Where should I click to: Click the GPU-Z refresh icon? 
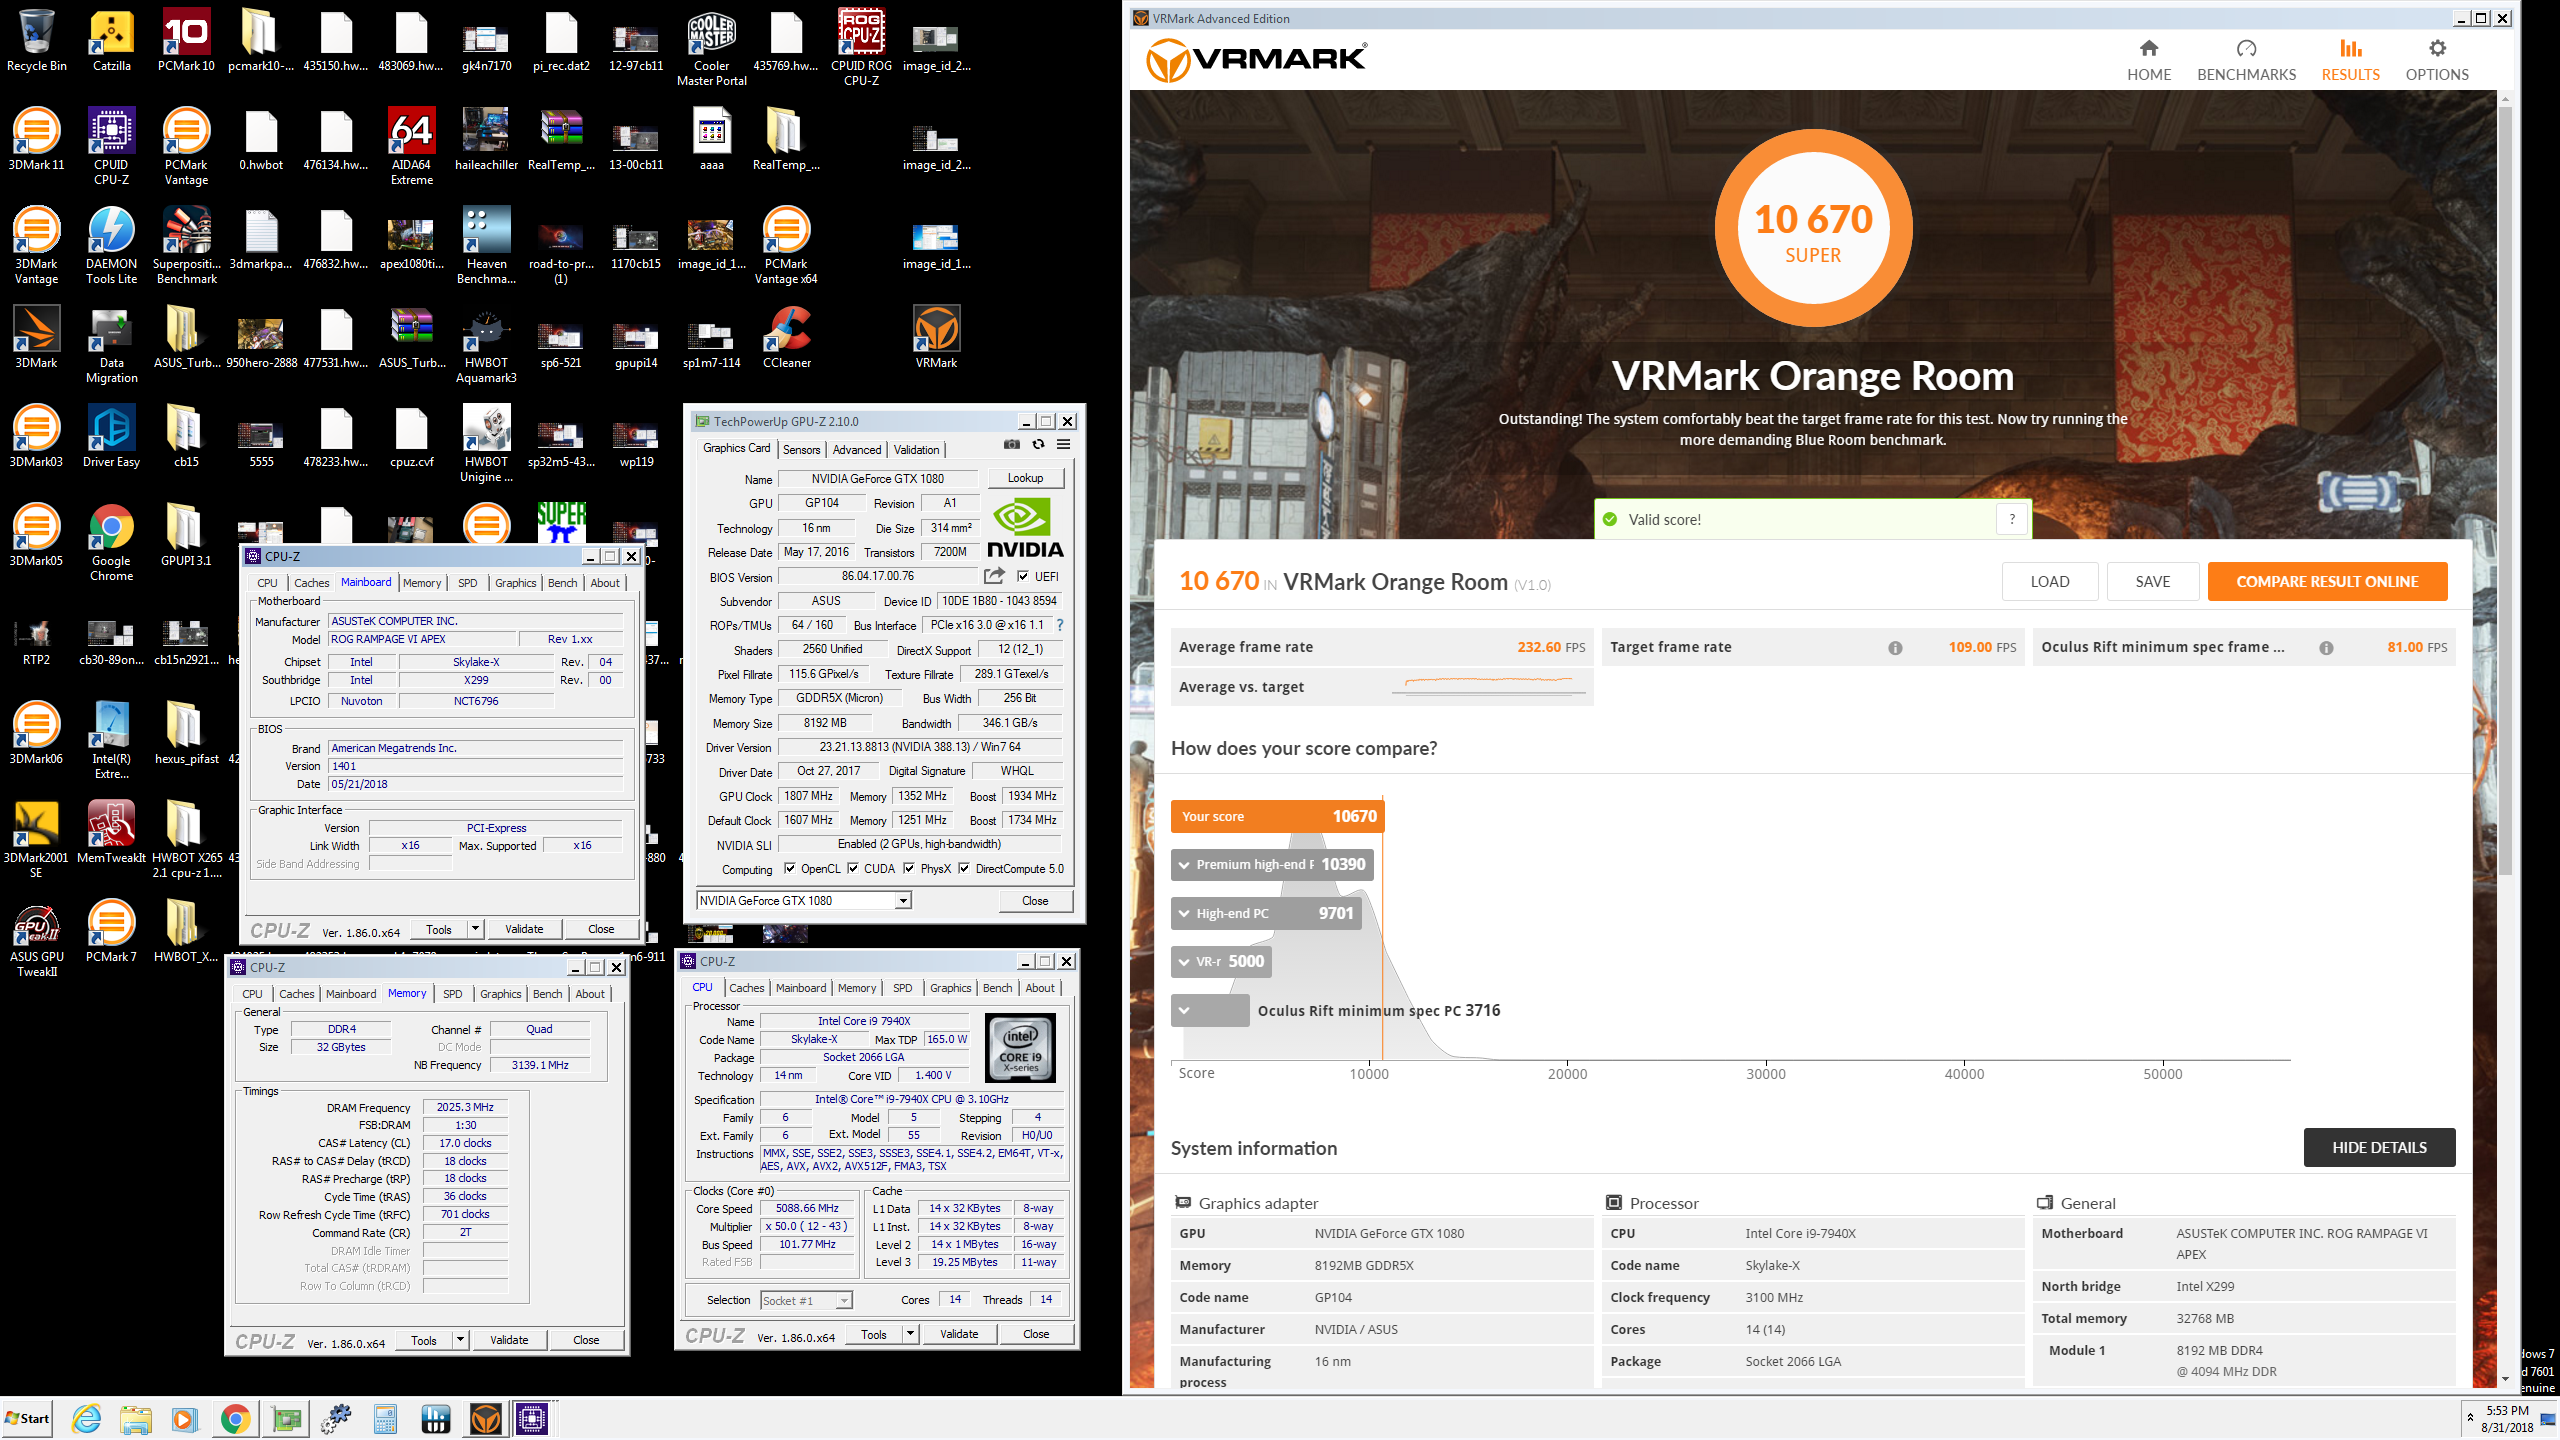[1038, 445]
